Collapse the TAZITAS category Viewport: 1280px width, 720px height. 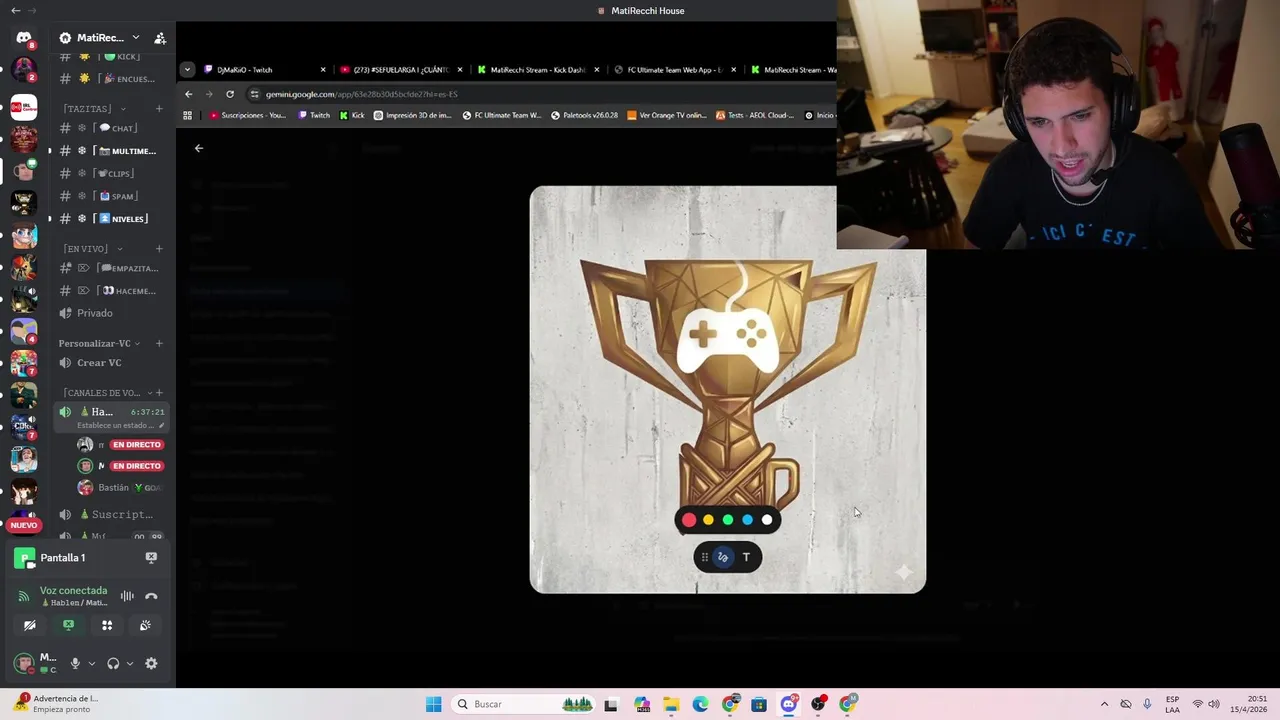pyautogui.click(x=95, y=108)
